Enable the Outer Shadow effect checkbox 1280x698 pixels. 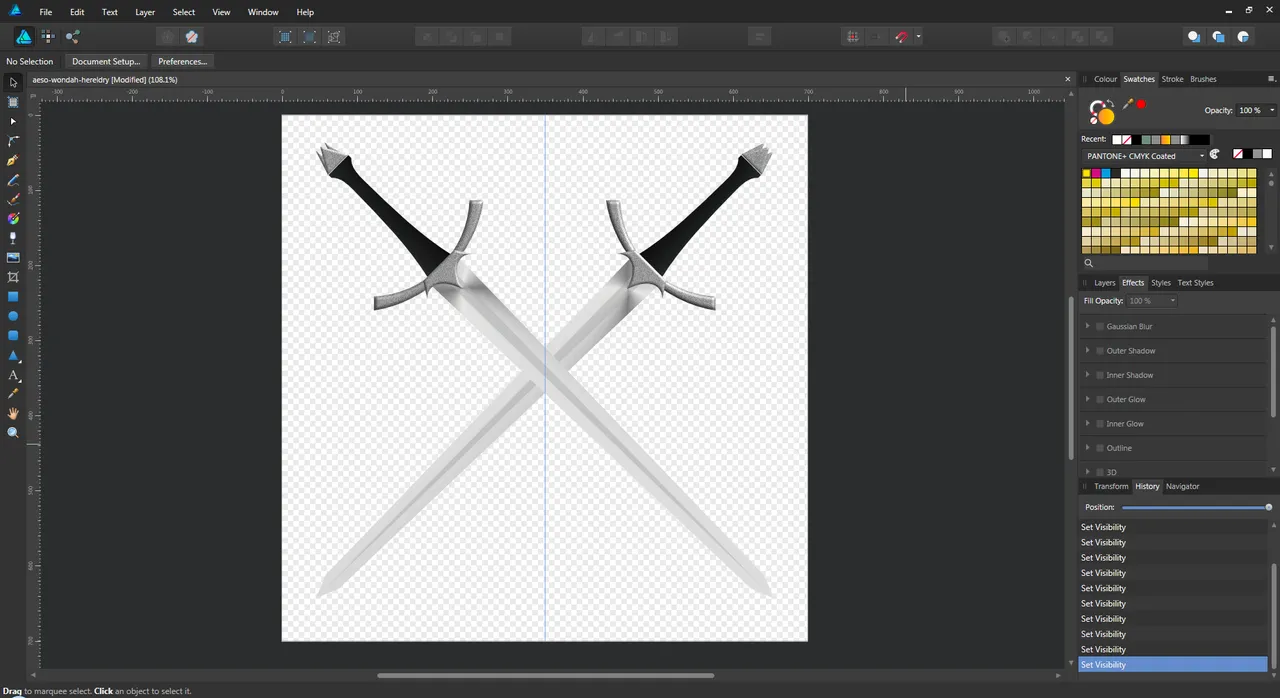1100,350
